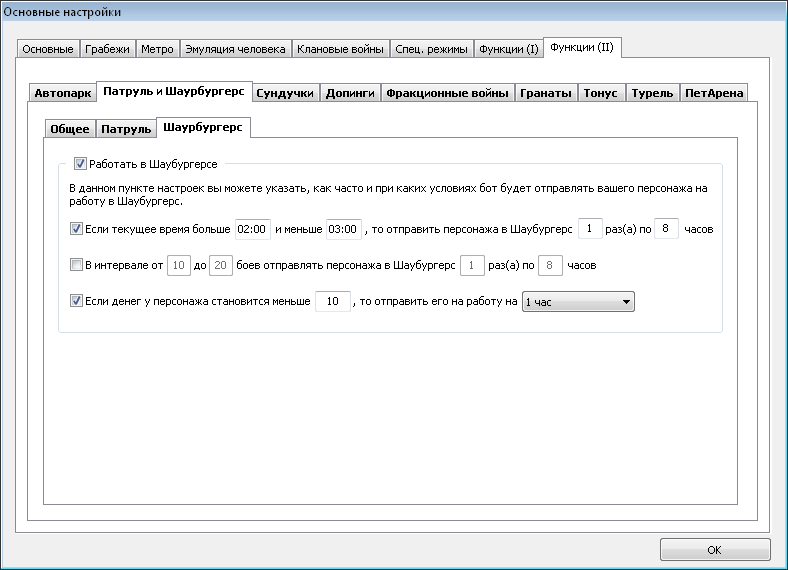Screen dimensions: 788x570
Task: Open the Фракционные войны sub-tab
Action: click(447, 93)
